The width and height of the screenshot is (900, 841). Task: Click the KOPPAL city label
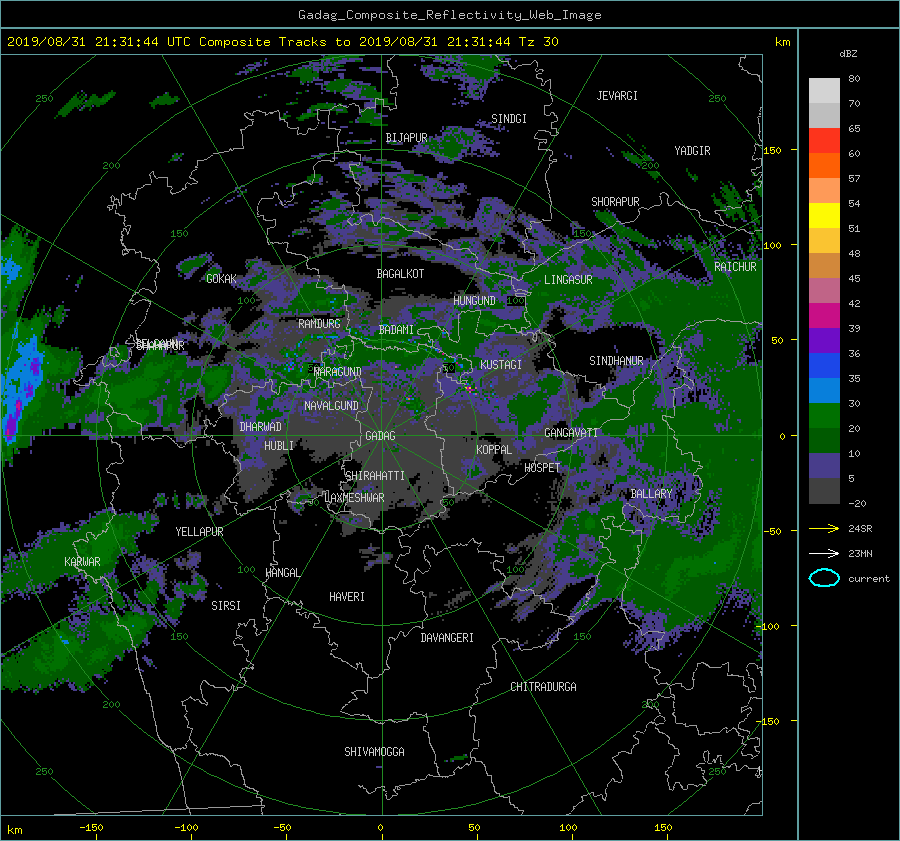(x=494, y=450)
